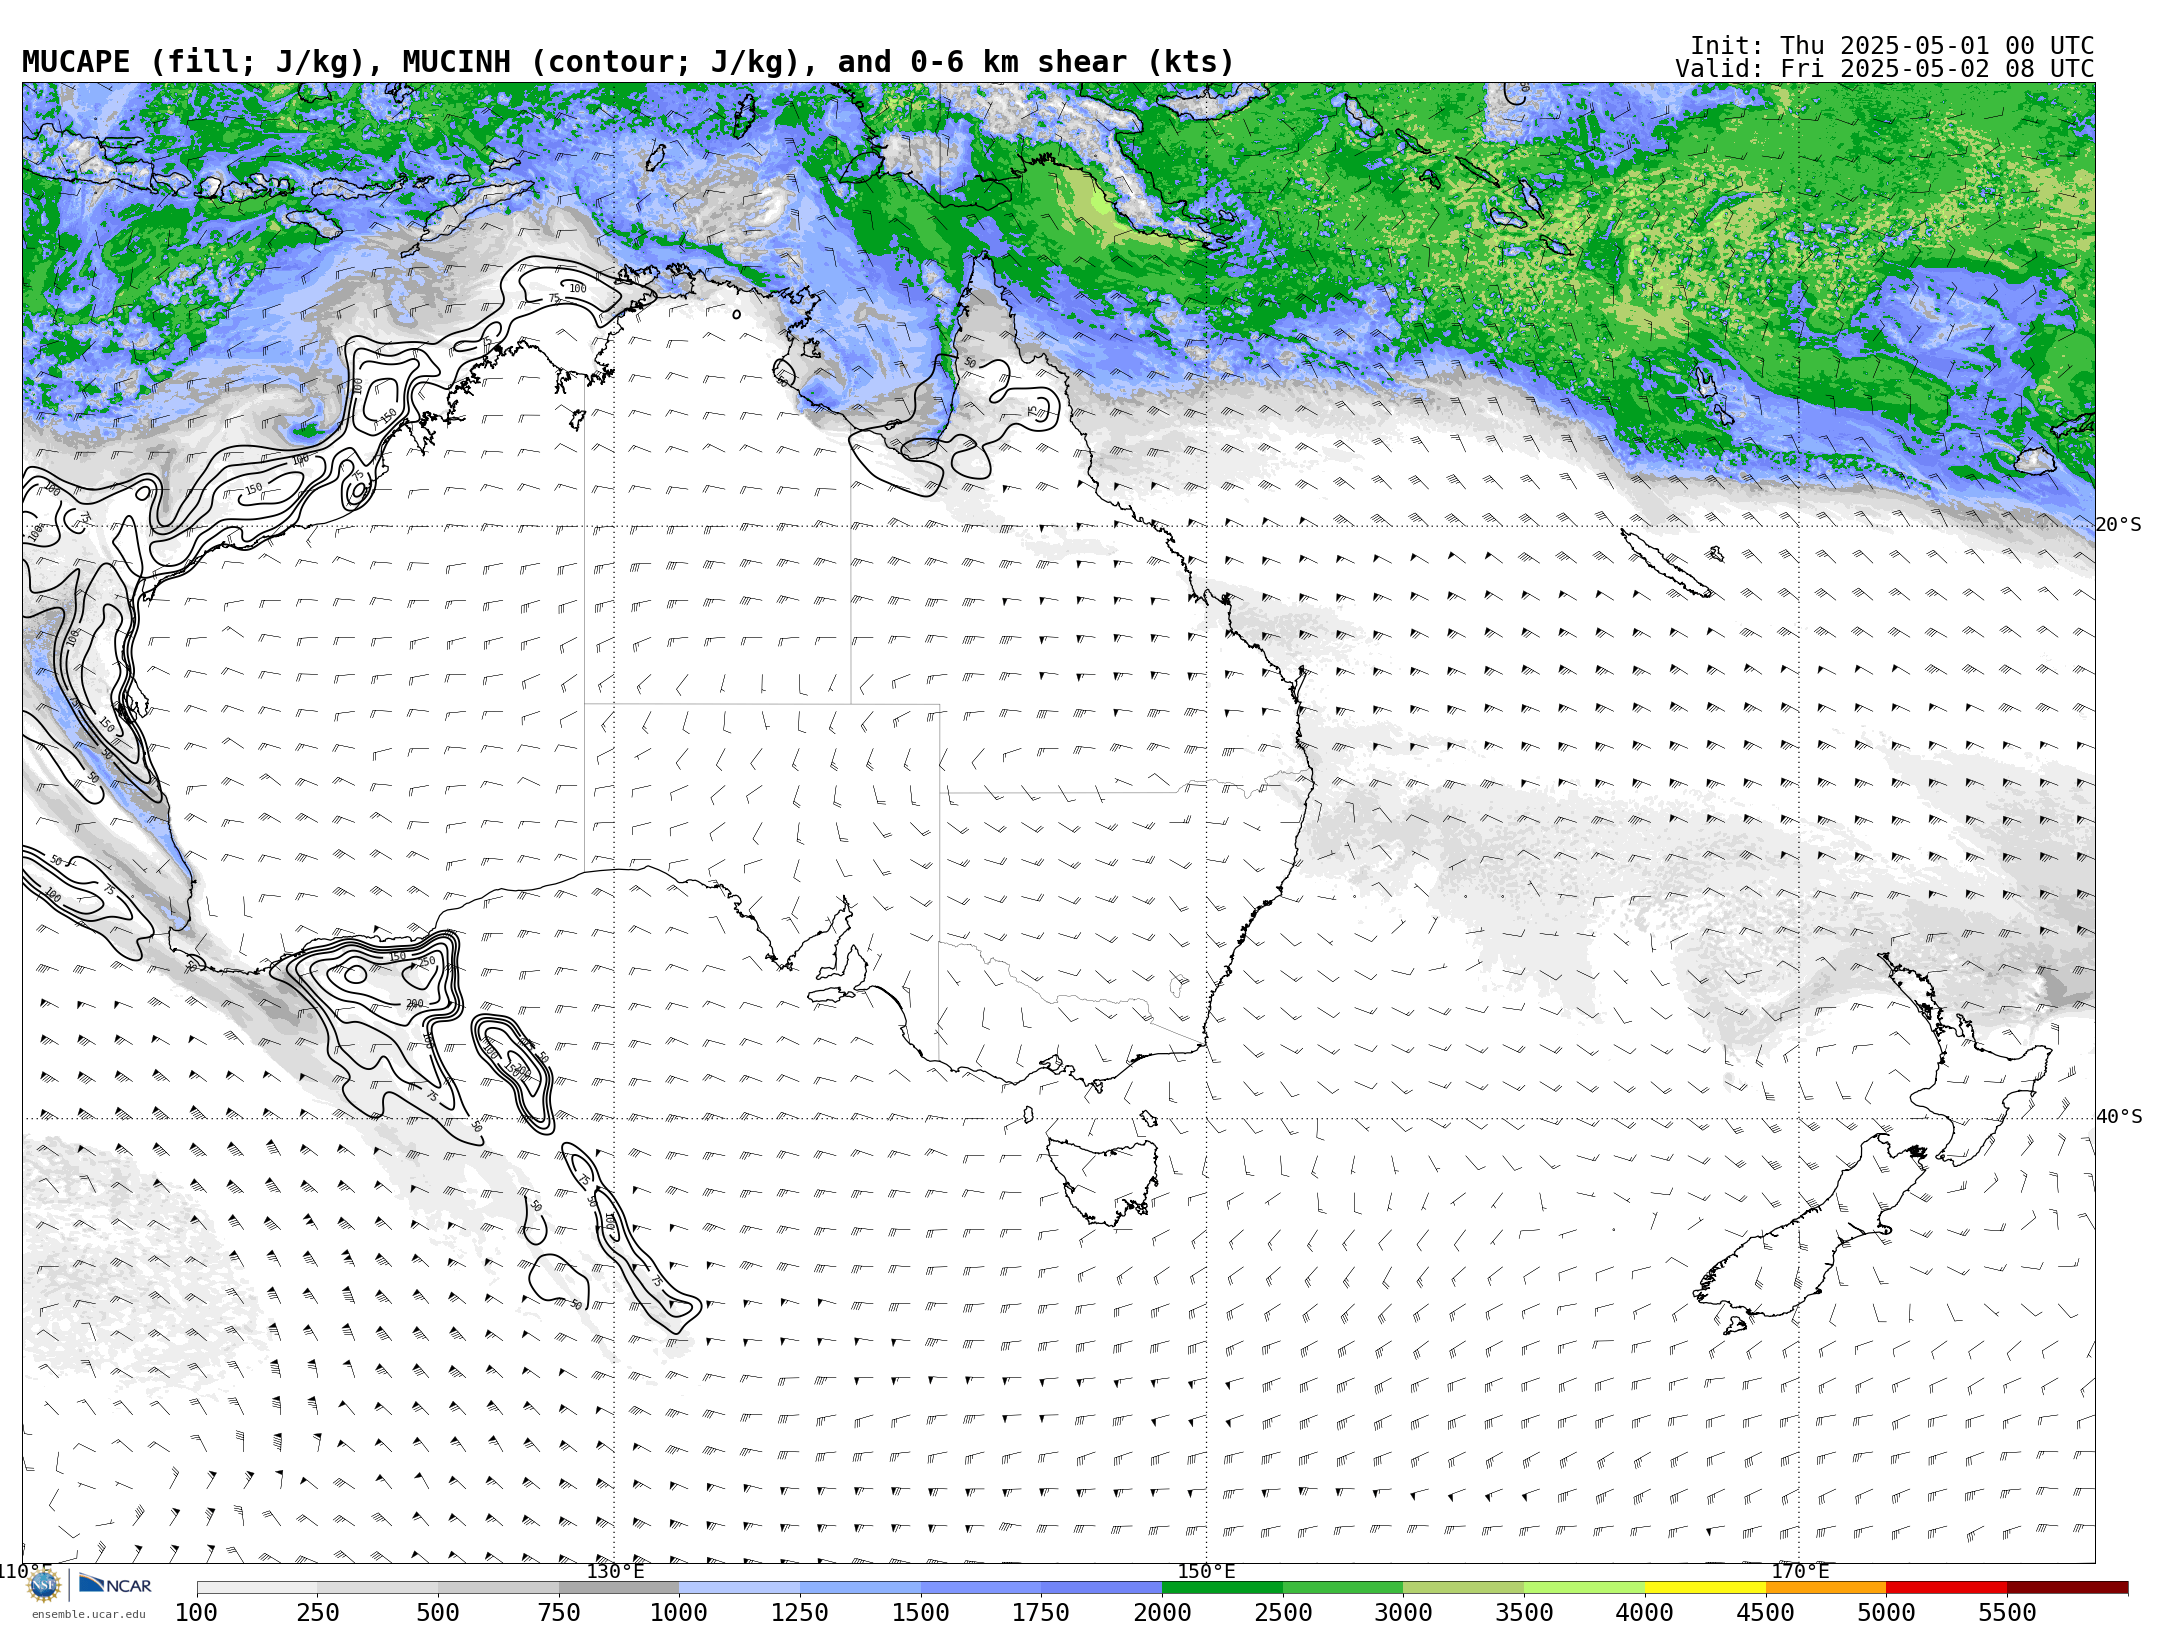Click the 20°S latitude label
2160x1626 pixels.
click(x=2118, y=525)
